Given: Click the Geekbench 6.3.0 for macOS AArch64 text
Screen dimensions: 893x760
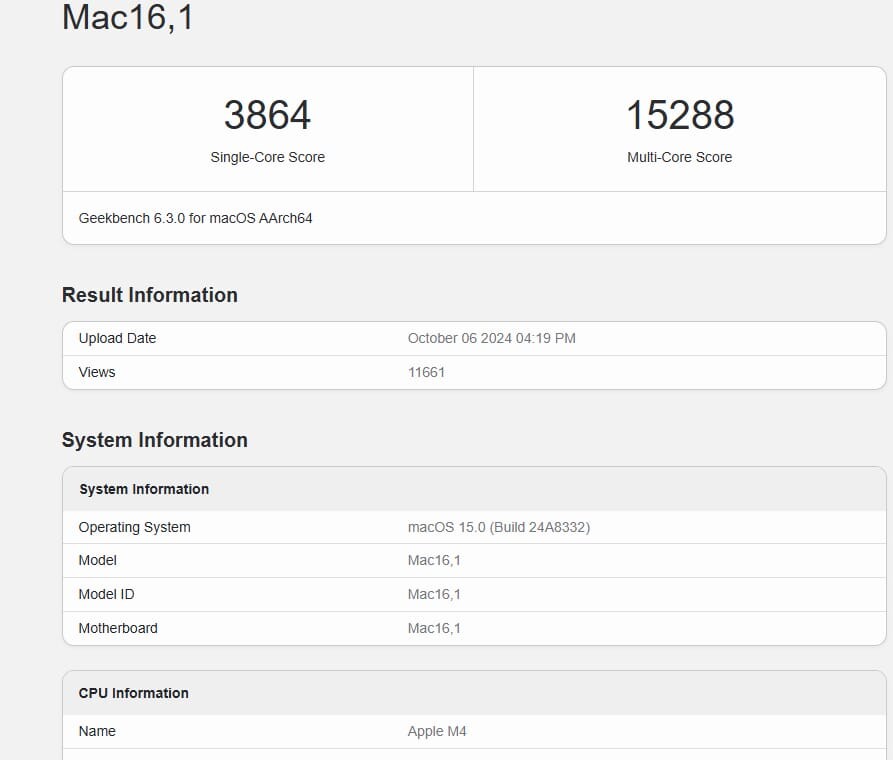Looking at the screenshot, I should 195,218.
